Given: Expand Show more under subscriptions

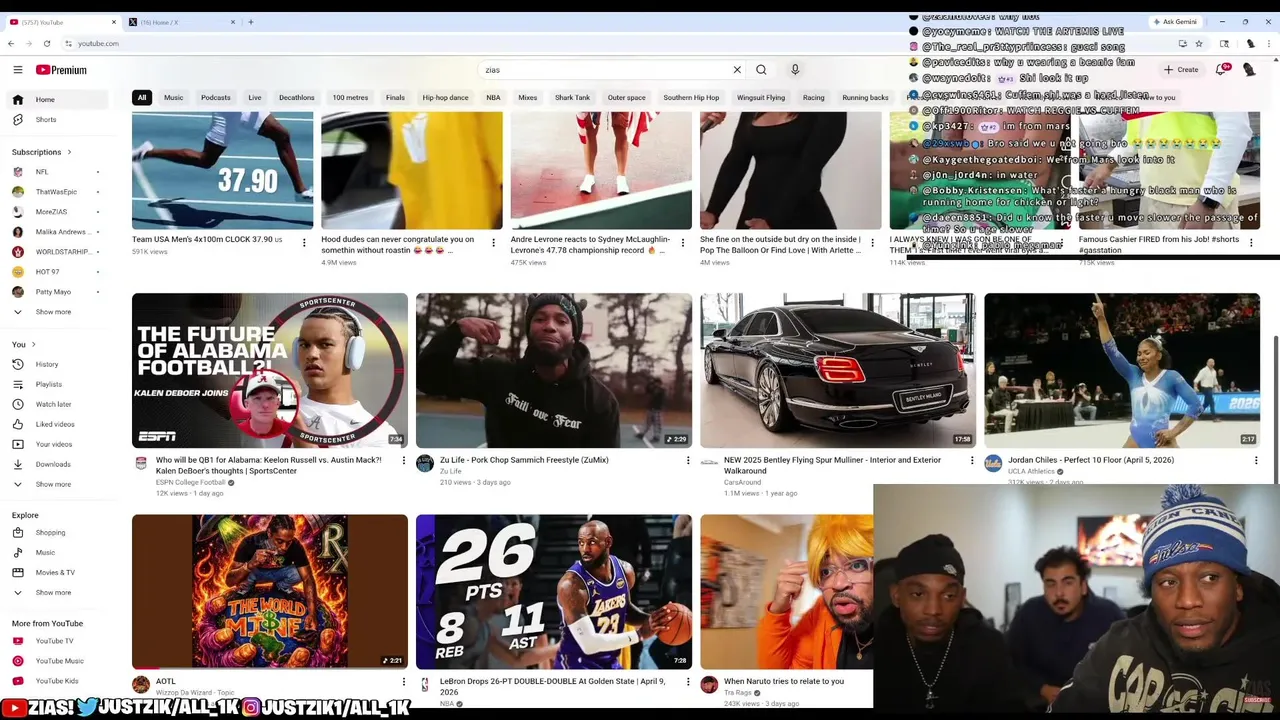Looking at the screenshot, I should (x=53, y=312).
